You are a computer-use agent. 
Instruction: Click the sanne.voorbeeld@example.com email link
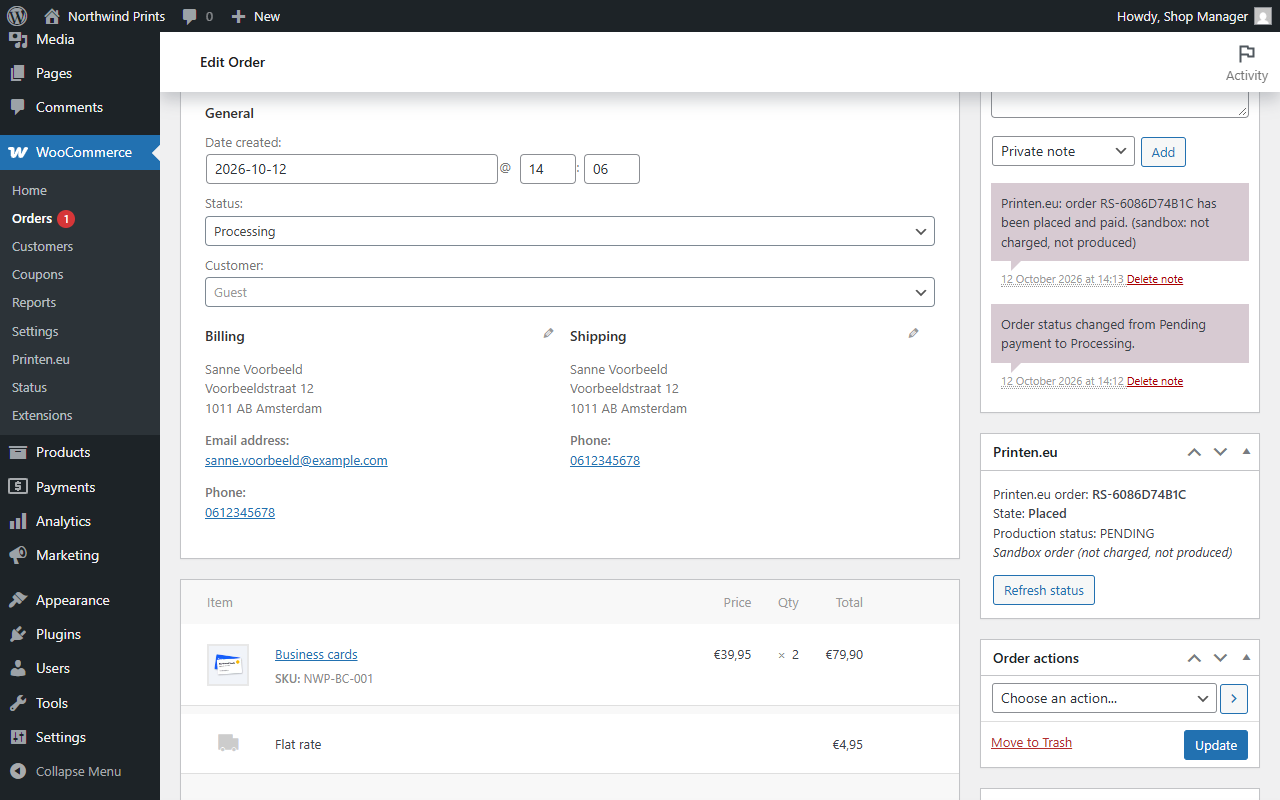click(x=296, y=460)
